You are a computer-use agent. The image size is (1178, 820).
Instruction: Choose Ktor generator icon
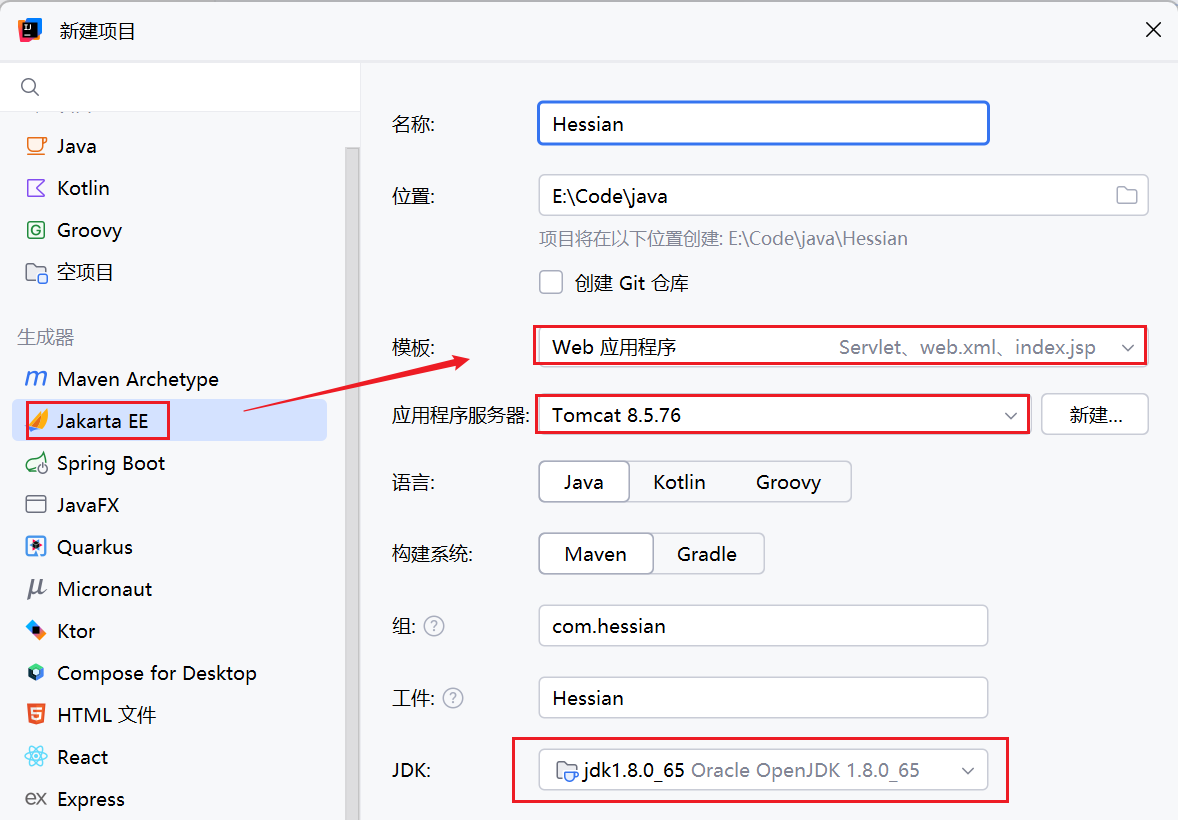[x=36, y=631]
